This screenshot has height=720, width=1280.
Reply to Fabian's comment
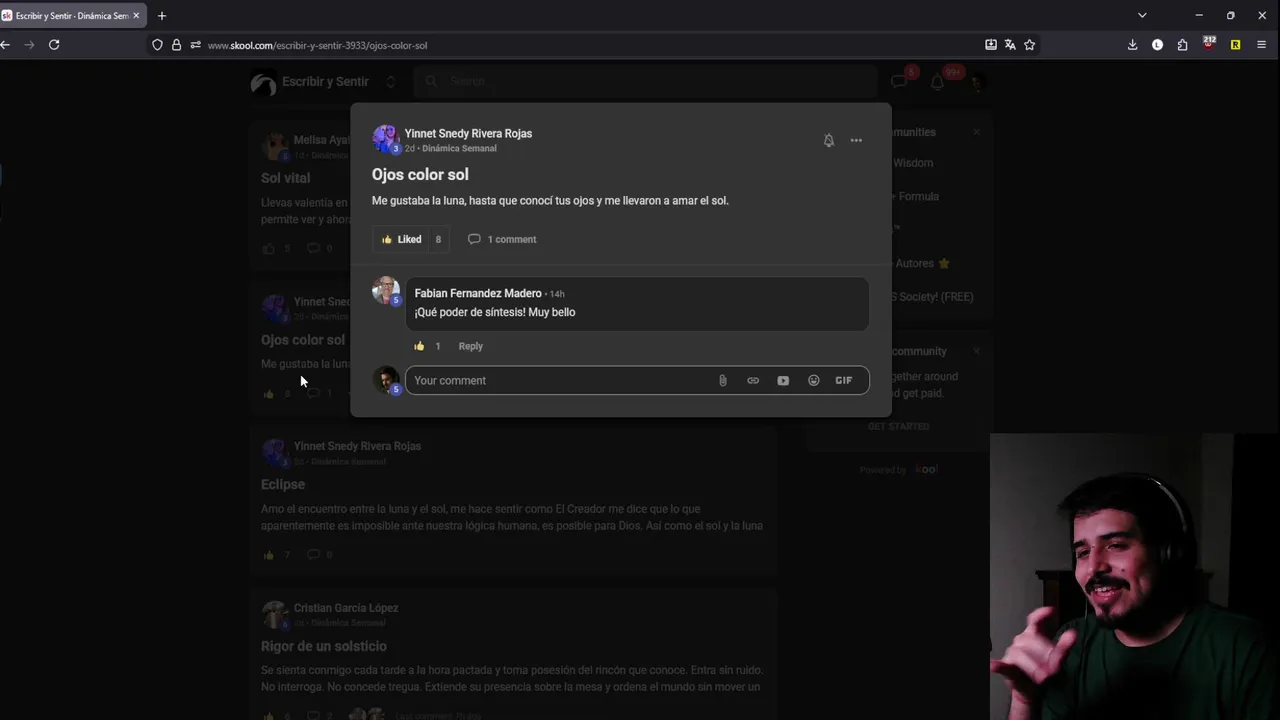point(470,346)
